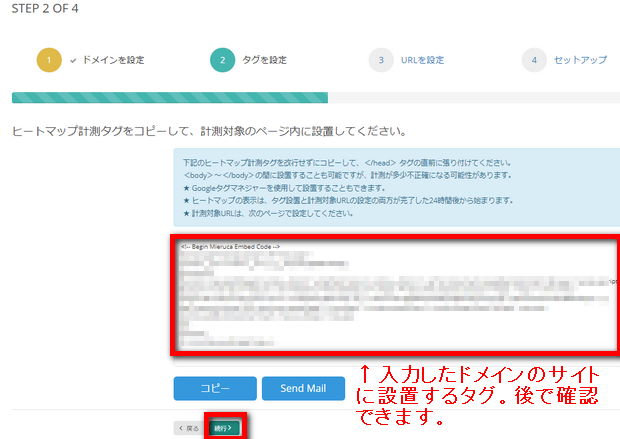Go to the URLを設定 step label
Screen dimensions: 620x439
[421, 60]
